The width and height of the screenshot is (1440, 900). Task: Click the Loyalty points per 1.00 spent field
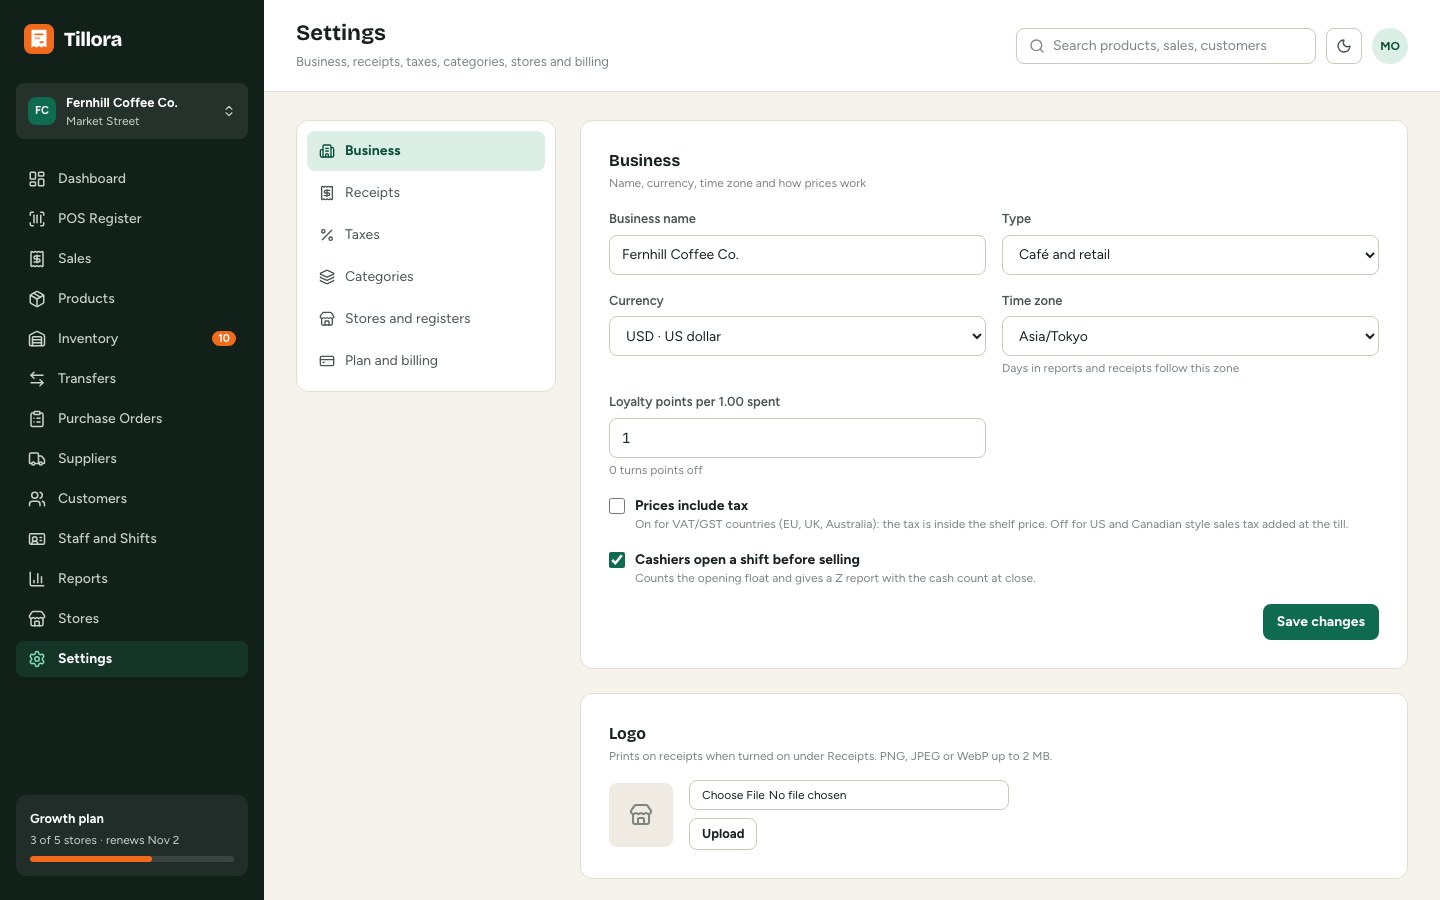coord(797,438)
